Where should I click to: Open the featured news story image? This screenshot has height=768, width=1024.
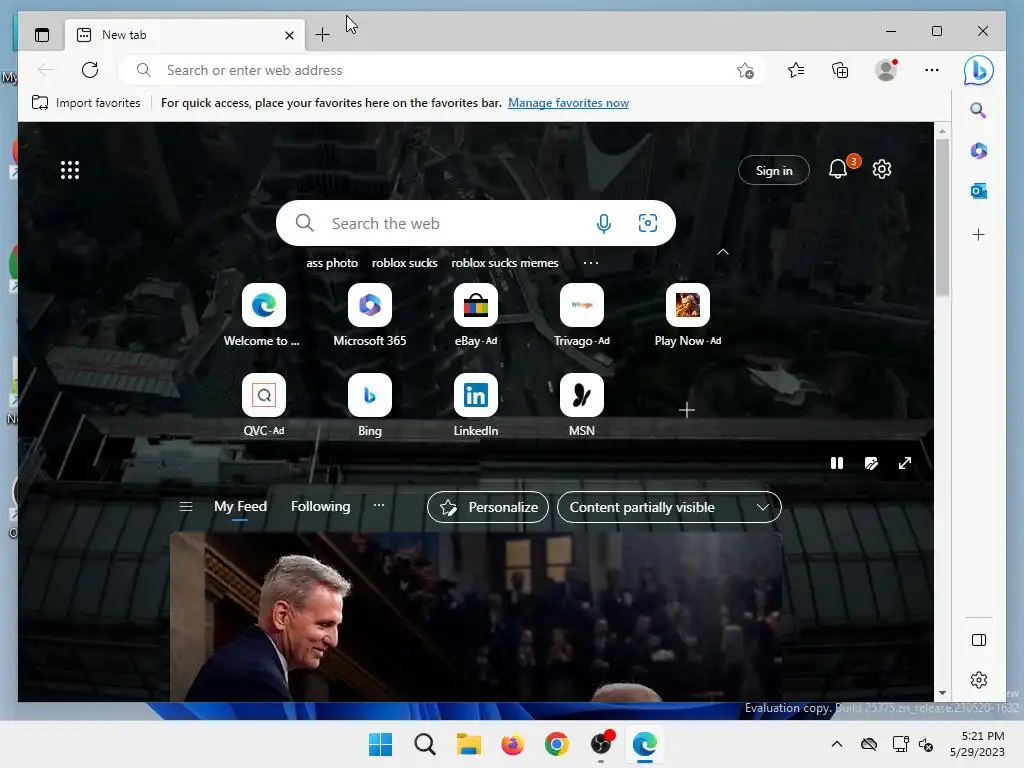tap(475, 617)
